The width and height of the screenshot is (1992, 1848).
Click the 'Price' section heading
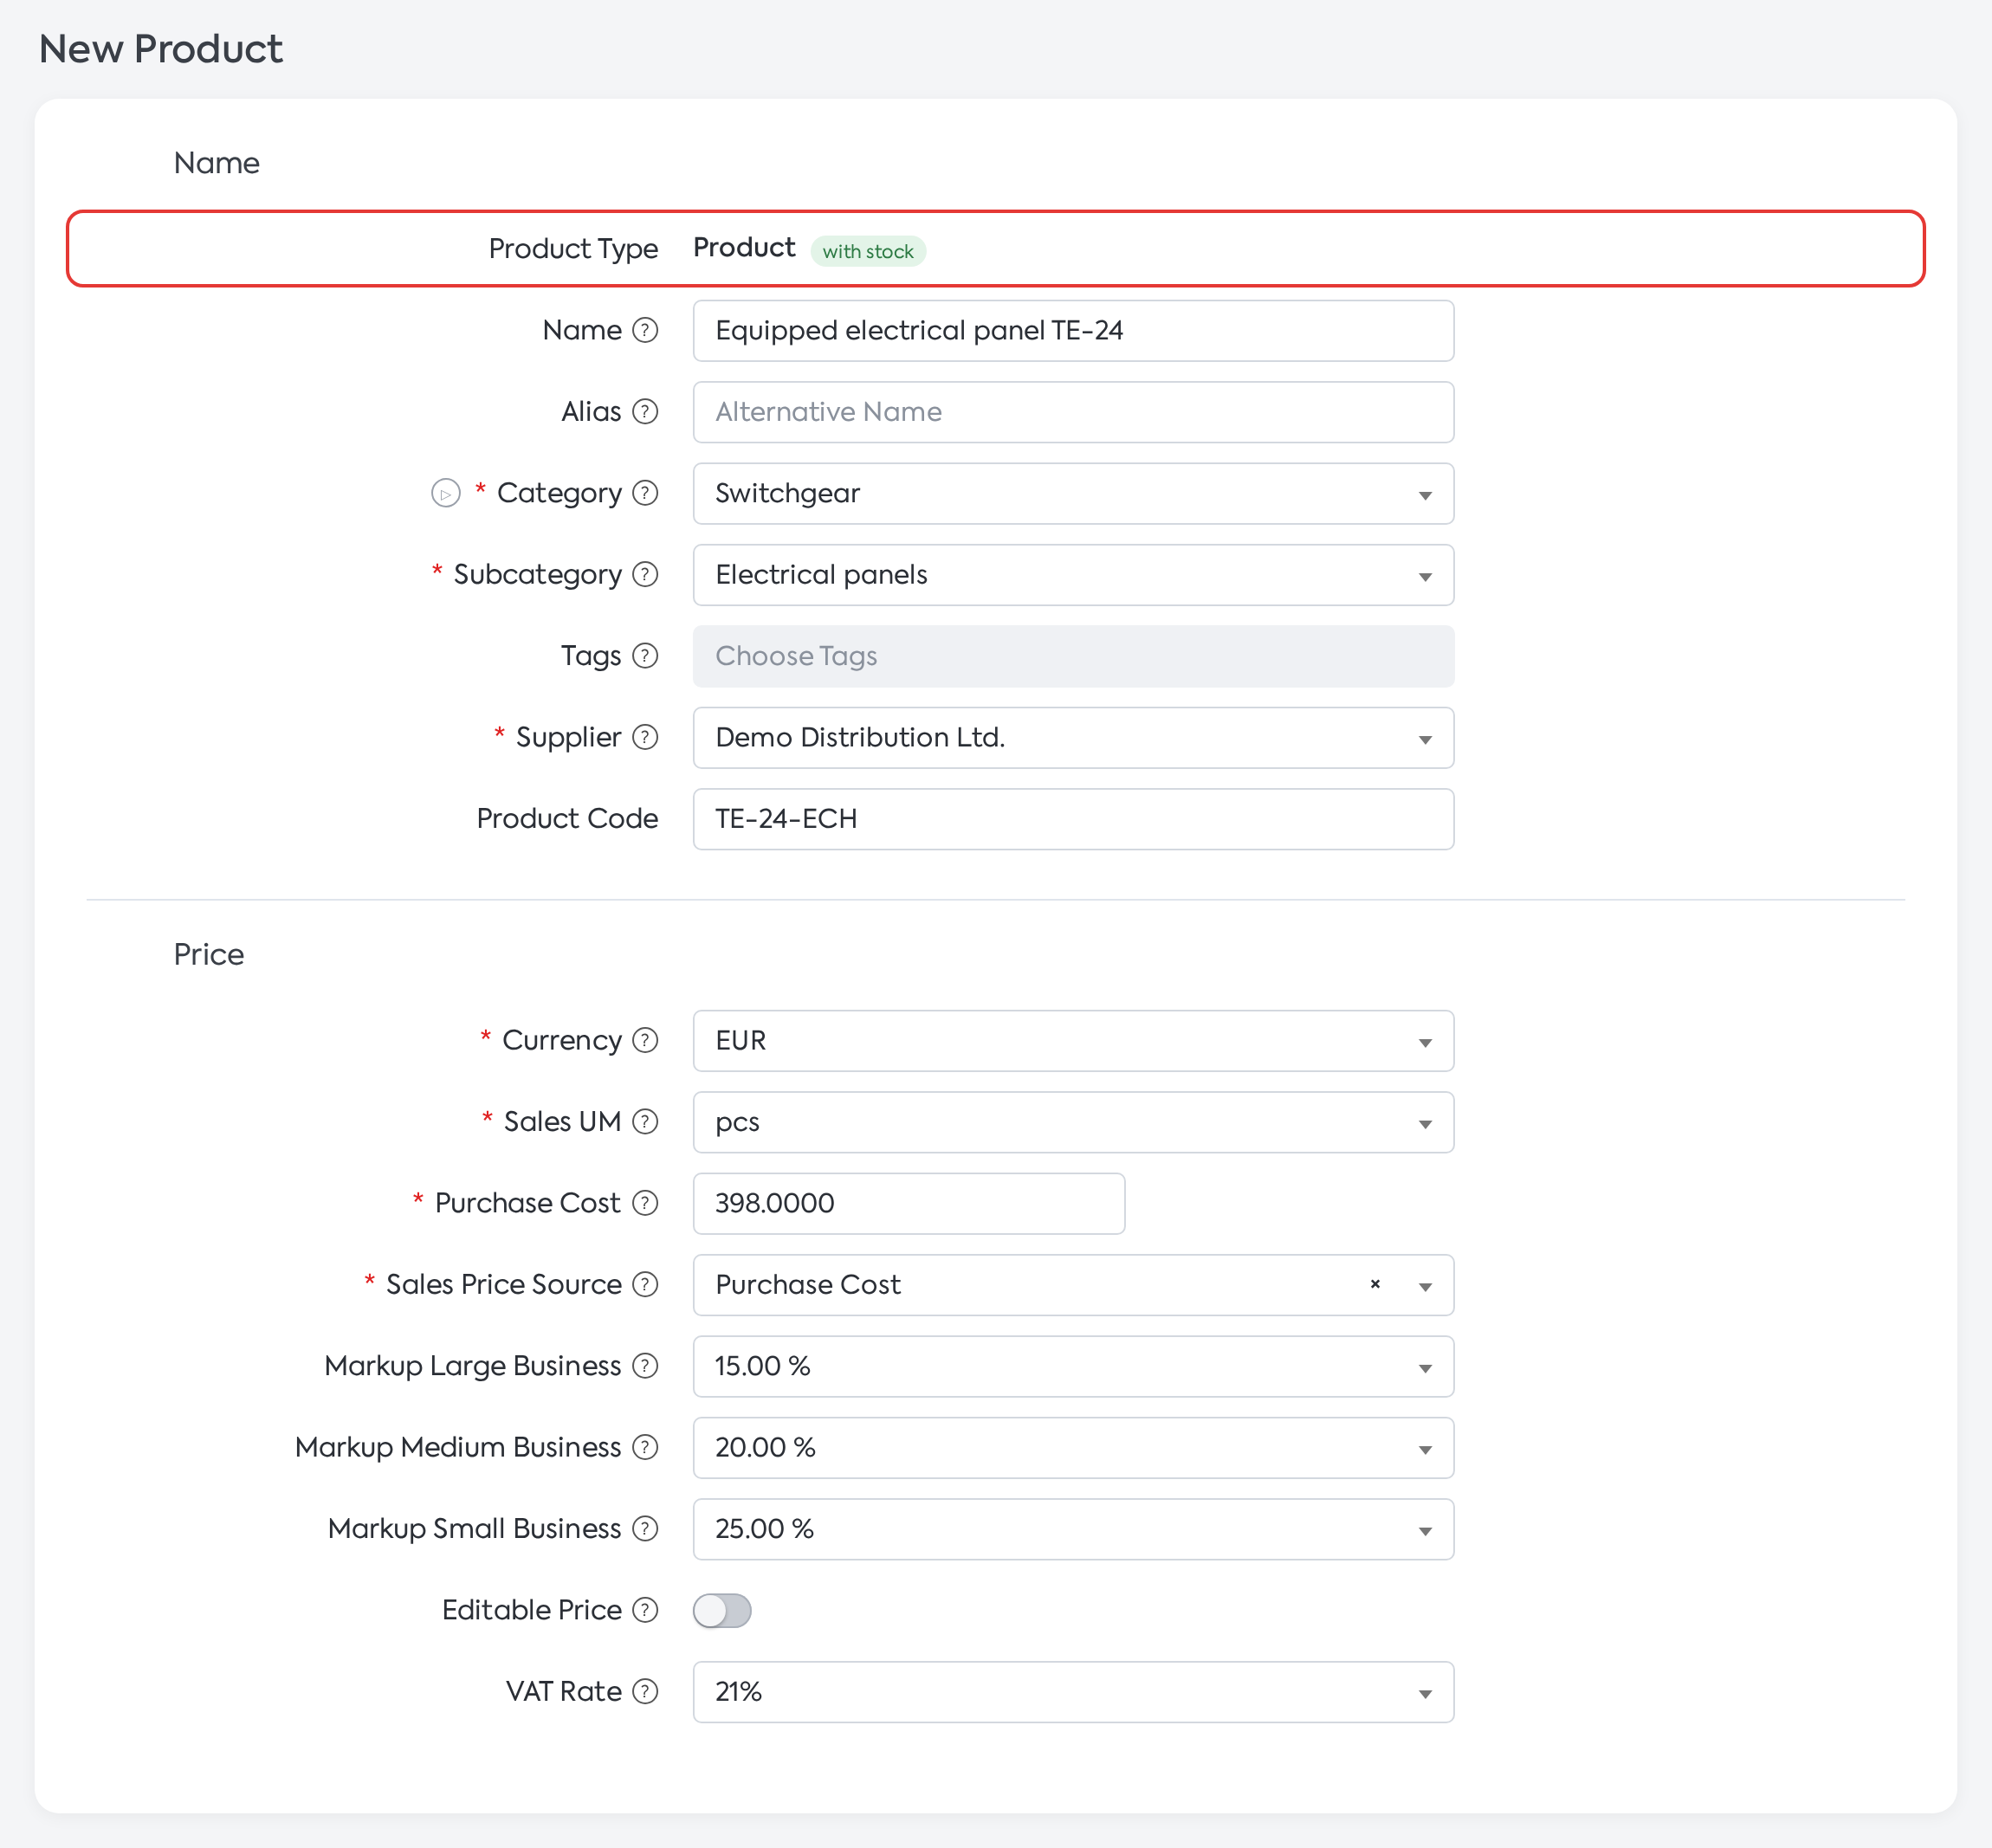click(x=209, y=954)
